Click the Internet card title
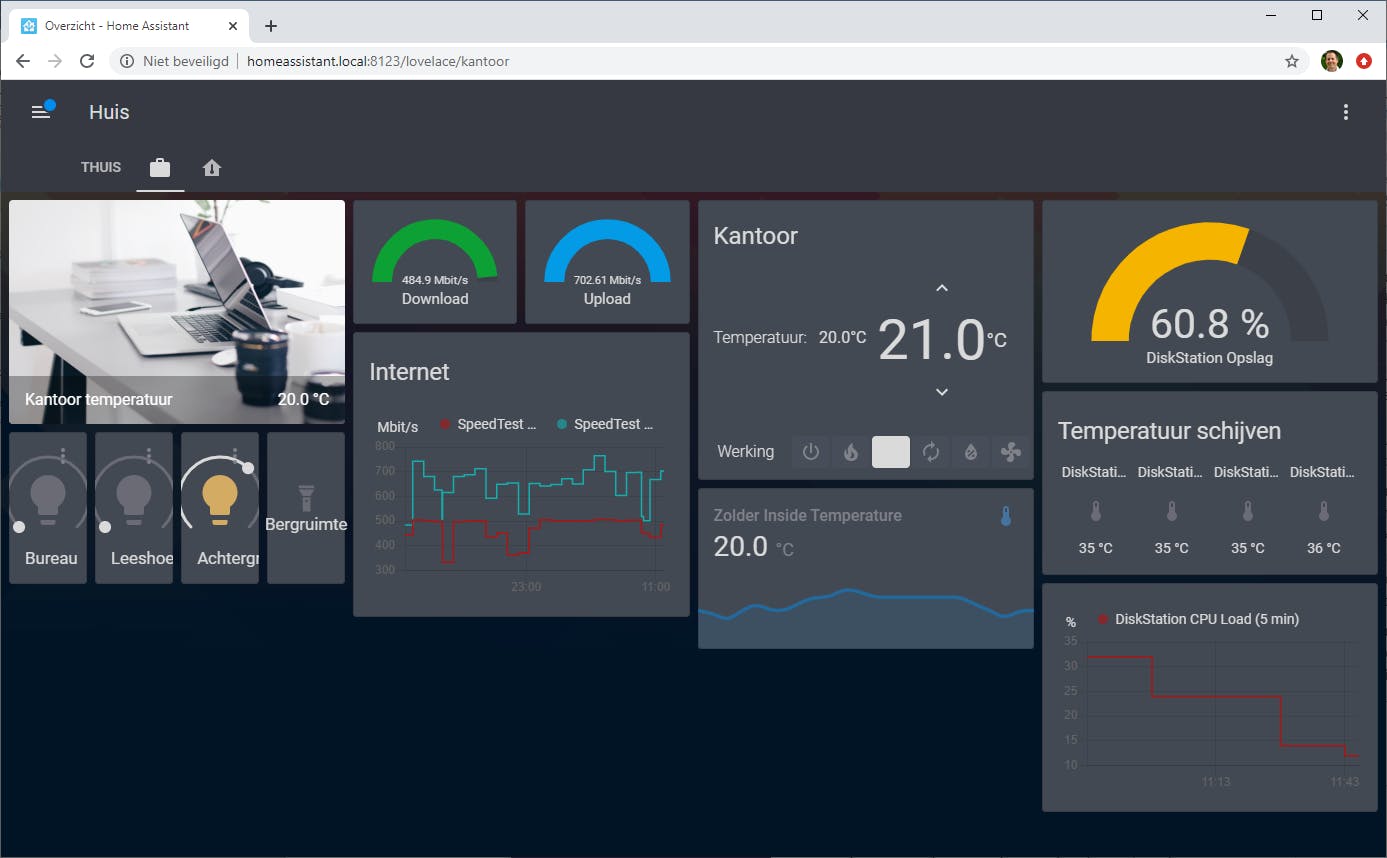Image resolution: width=1387 pixels, height=858 pixels. [409, 372]
